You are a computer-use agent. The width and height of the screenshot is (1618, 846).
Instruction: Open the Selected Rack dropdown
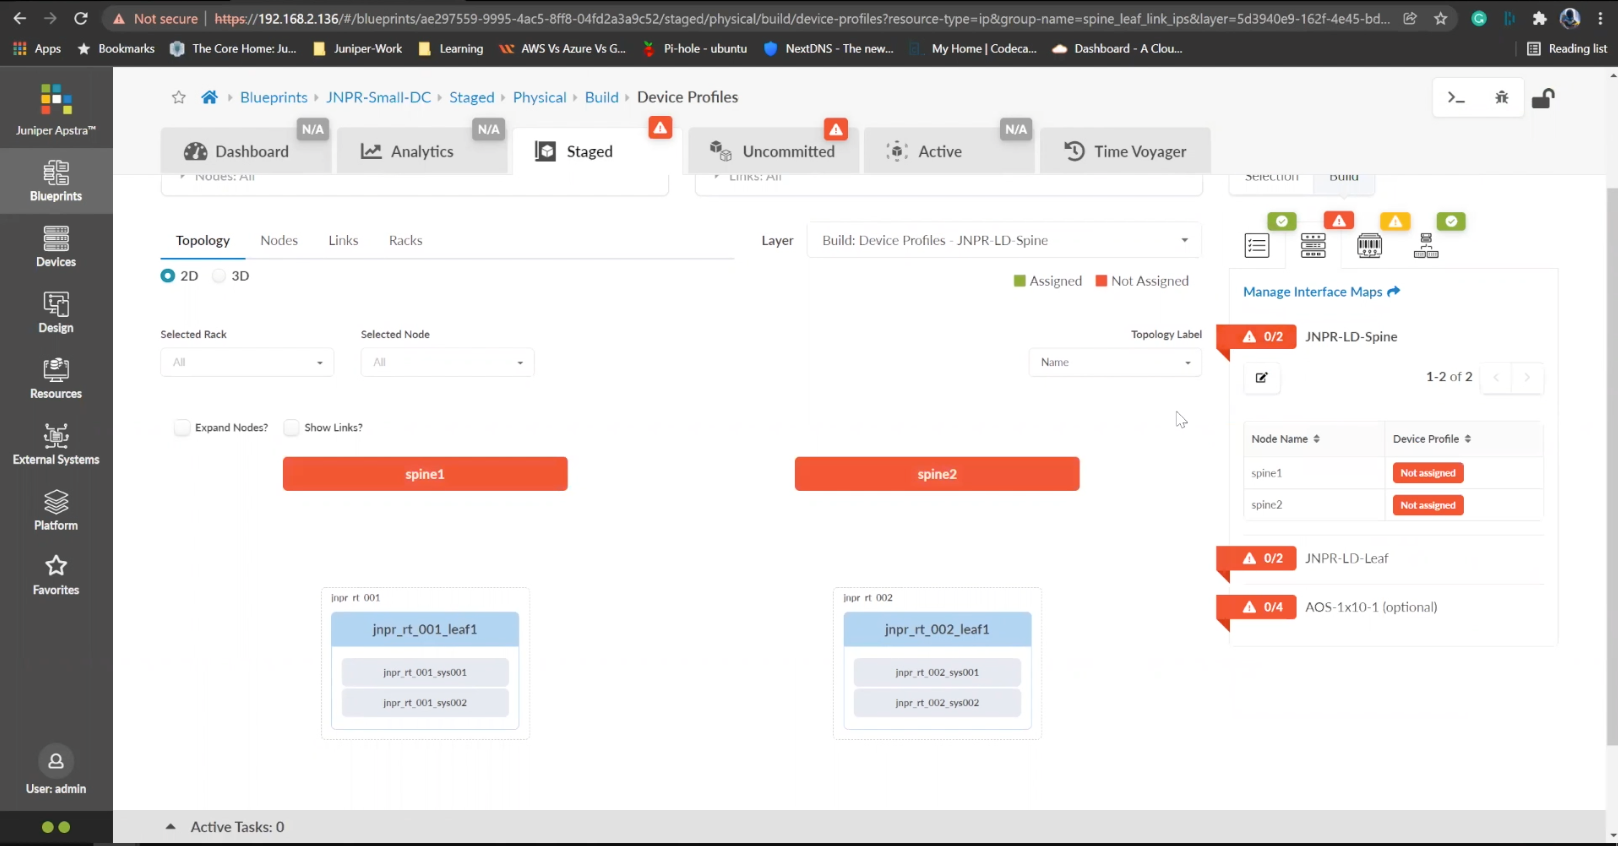247,362
